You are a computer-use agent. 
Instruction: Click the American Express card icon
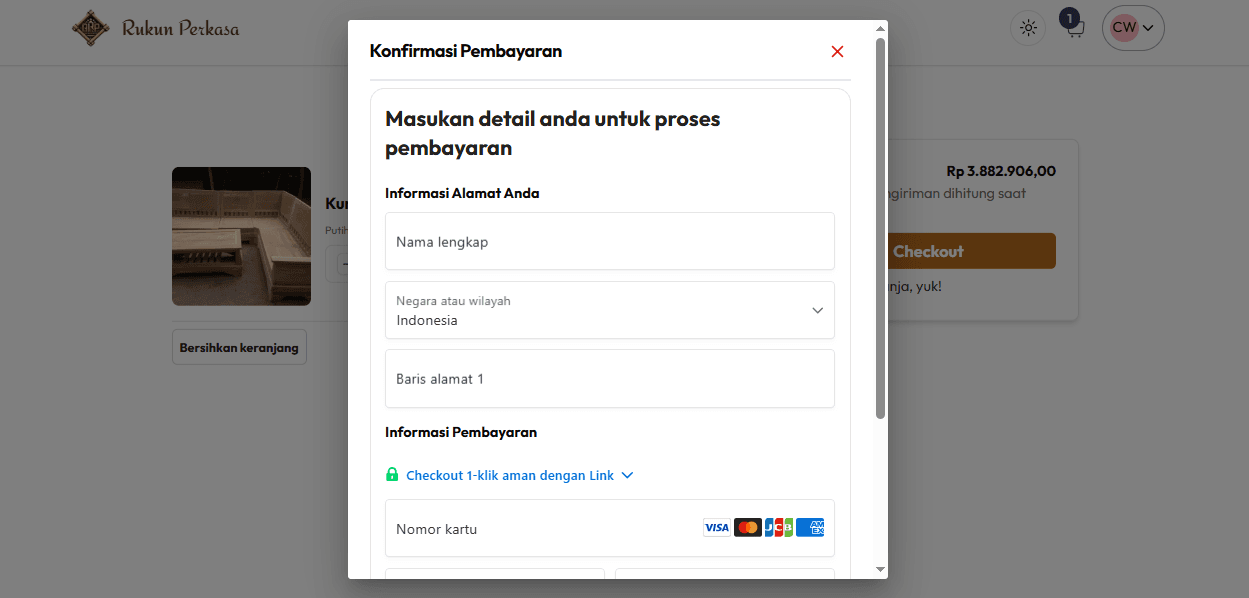pos(810,528)
